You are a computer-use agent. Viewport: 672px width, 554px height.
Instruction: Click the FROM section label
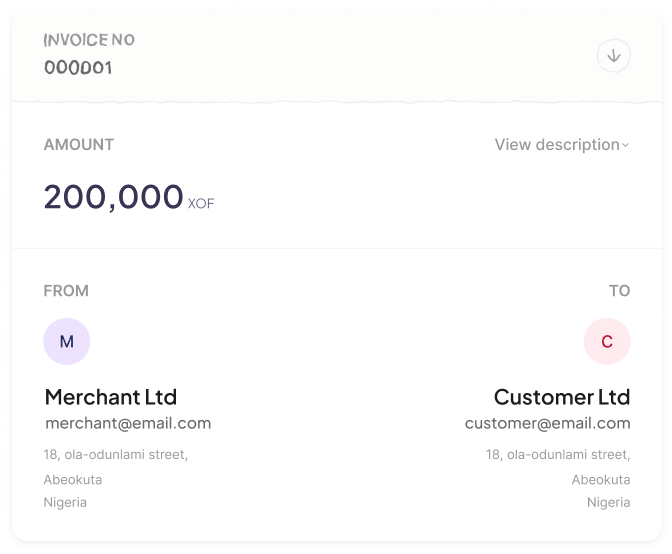point(66,291)
